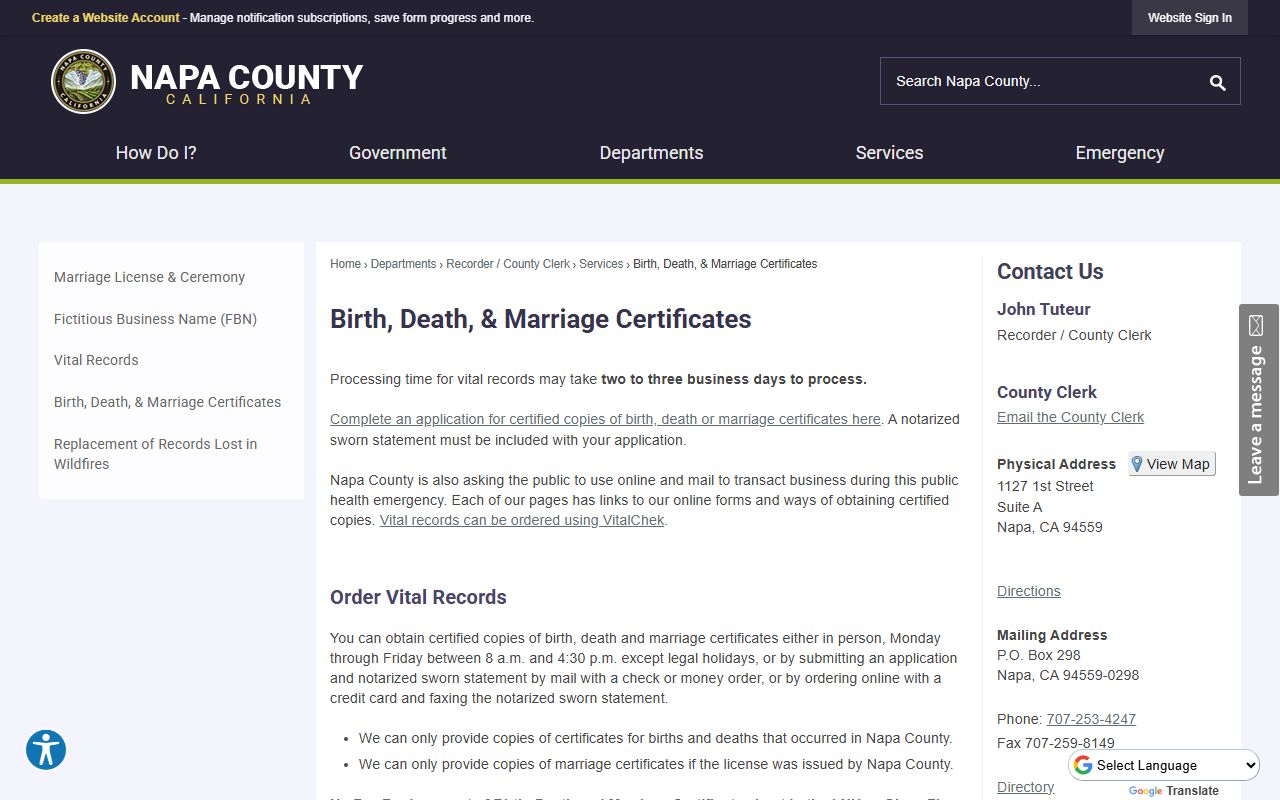Click the Birth, Death, & Marriage Certificates page heading

[540, 319]
